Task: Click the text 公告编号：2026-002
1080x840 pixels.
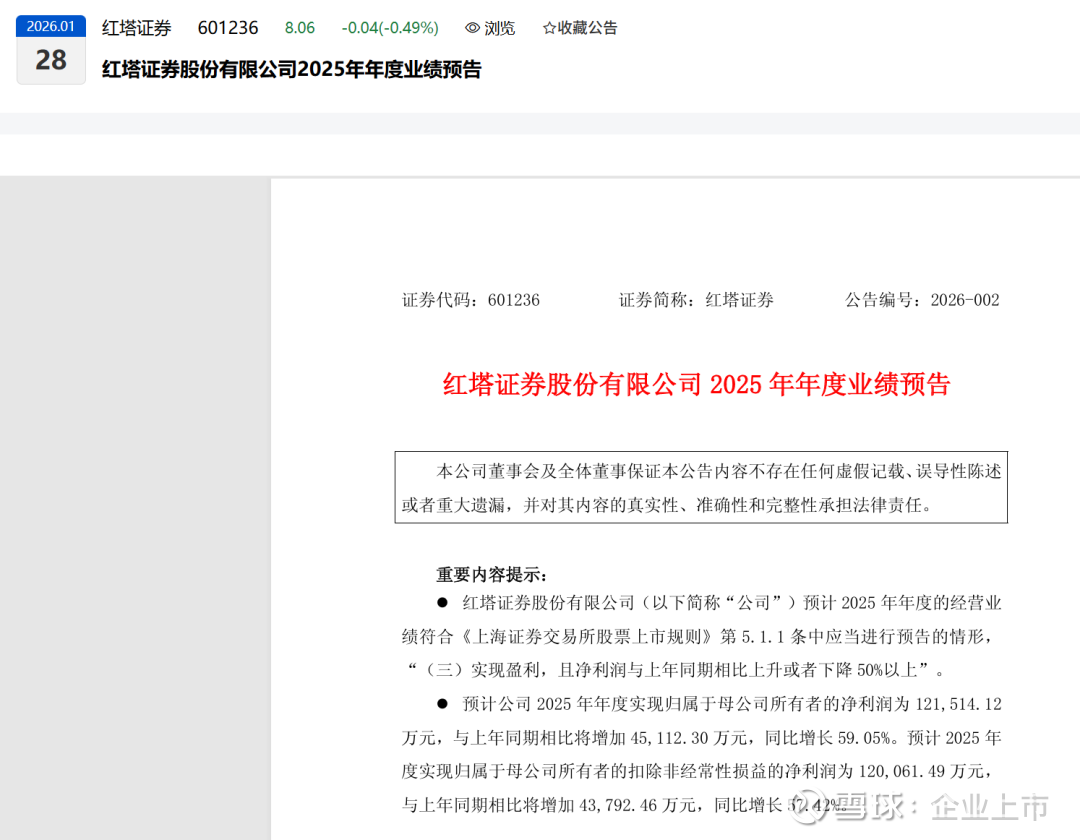Action: (922, 300)
